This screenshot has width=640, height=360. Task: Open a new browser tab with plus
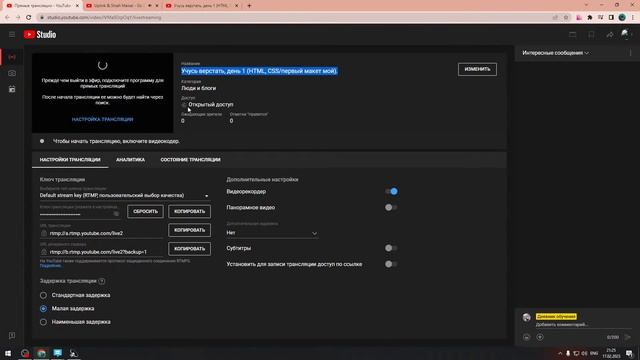(x=249, y=6)
